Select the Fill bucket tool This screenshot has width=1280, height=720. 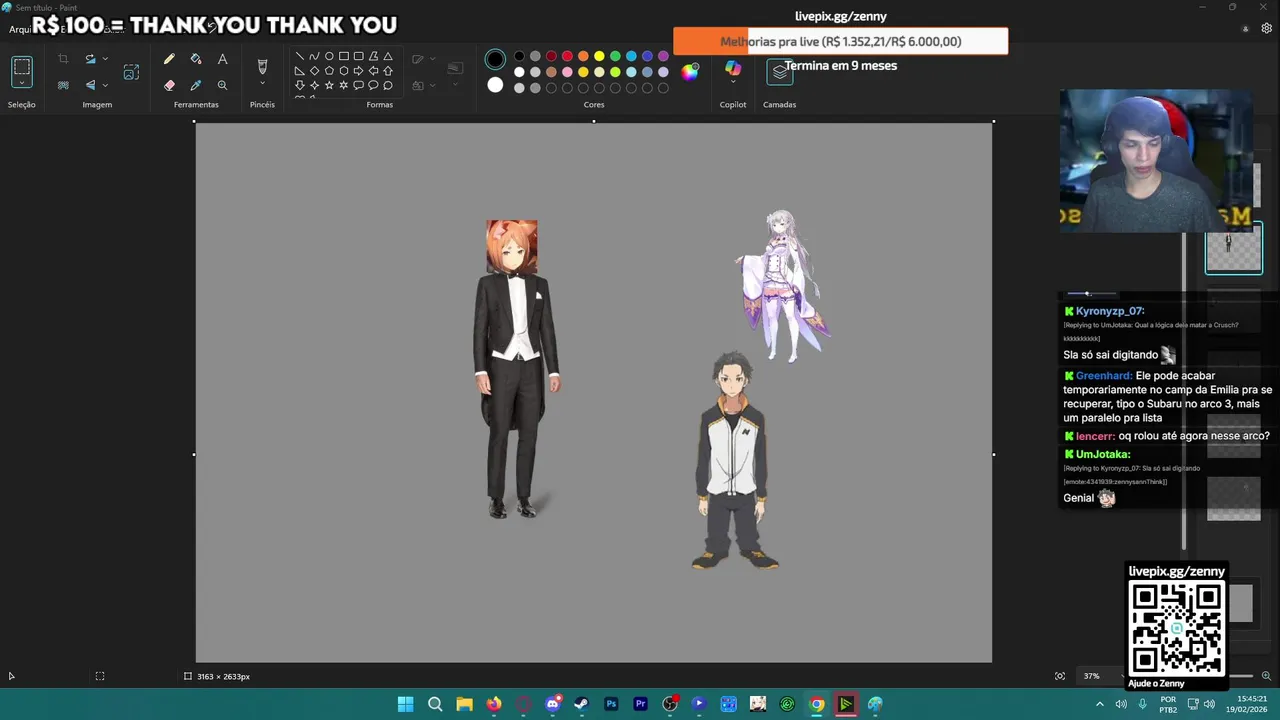(x=196, y=60)
